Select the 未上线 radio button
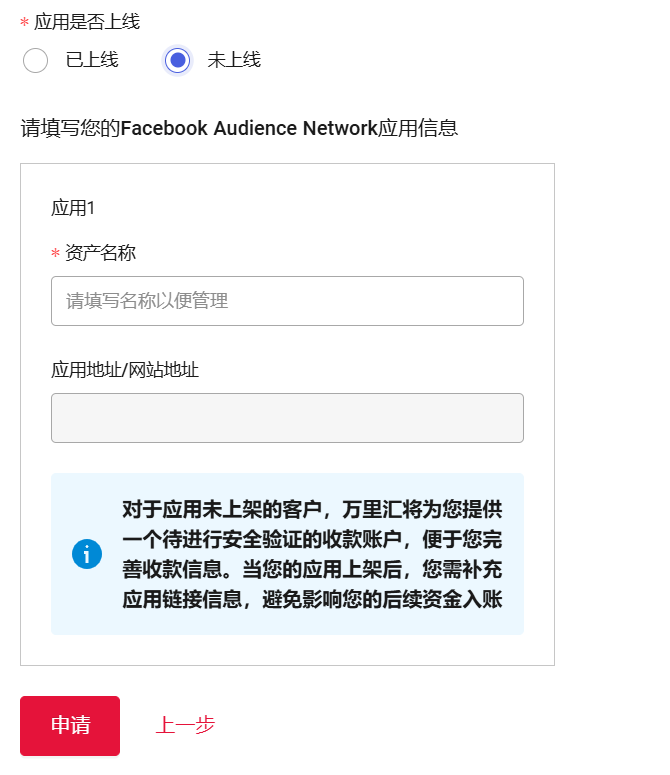This screenshot has width=670, height=775. [177, 61]
